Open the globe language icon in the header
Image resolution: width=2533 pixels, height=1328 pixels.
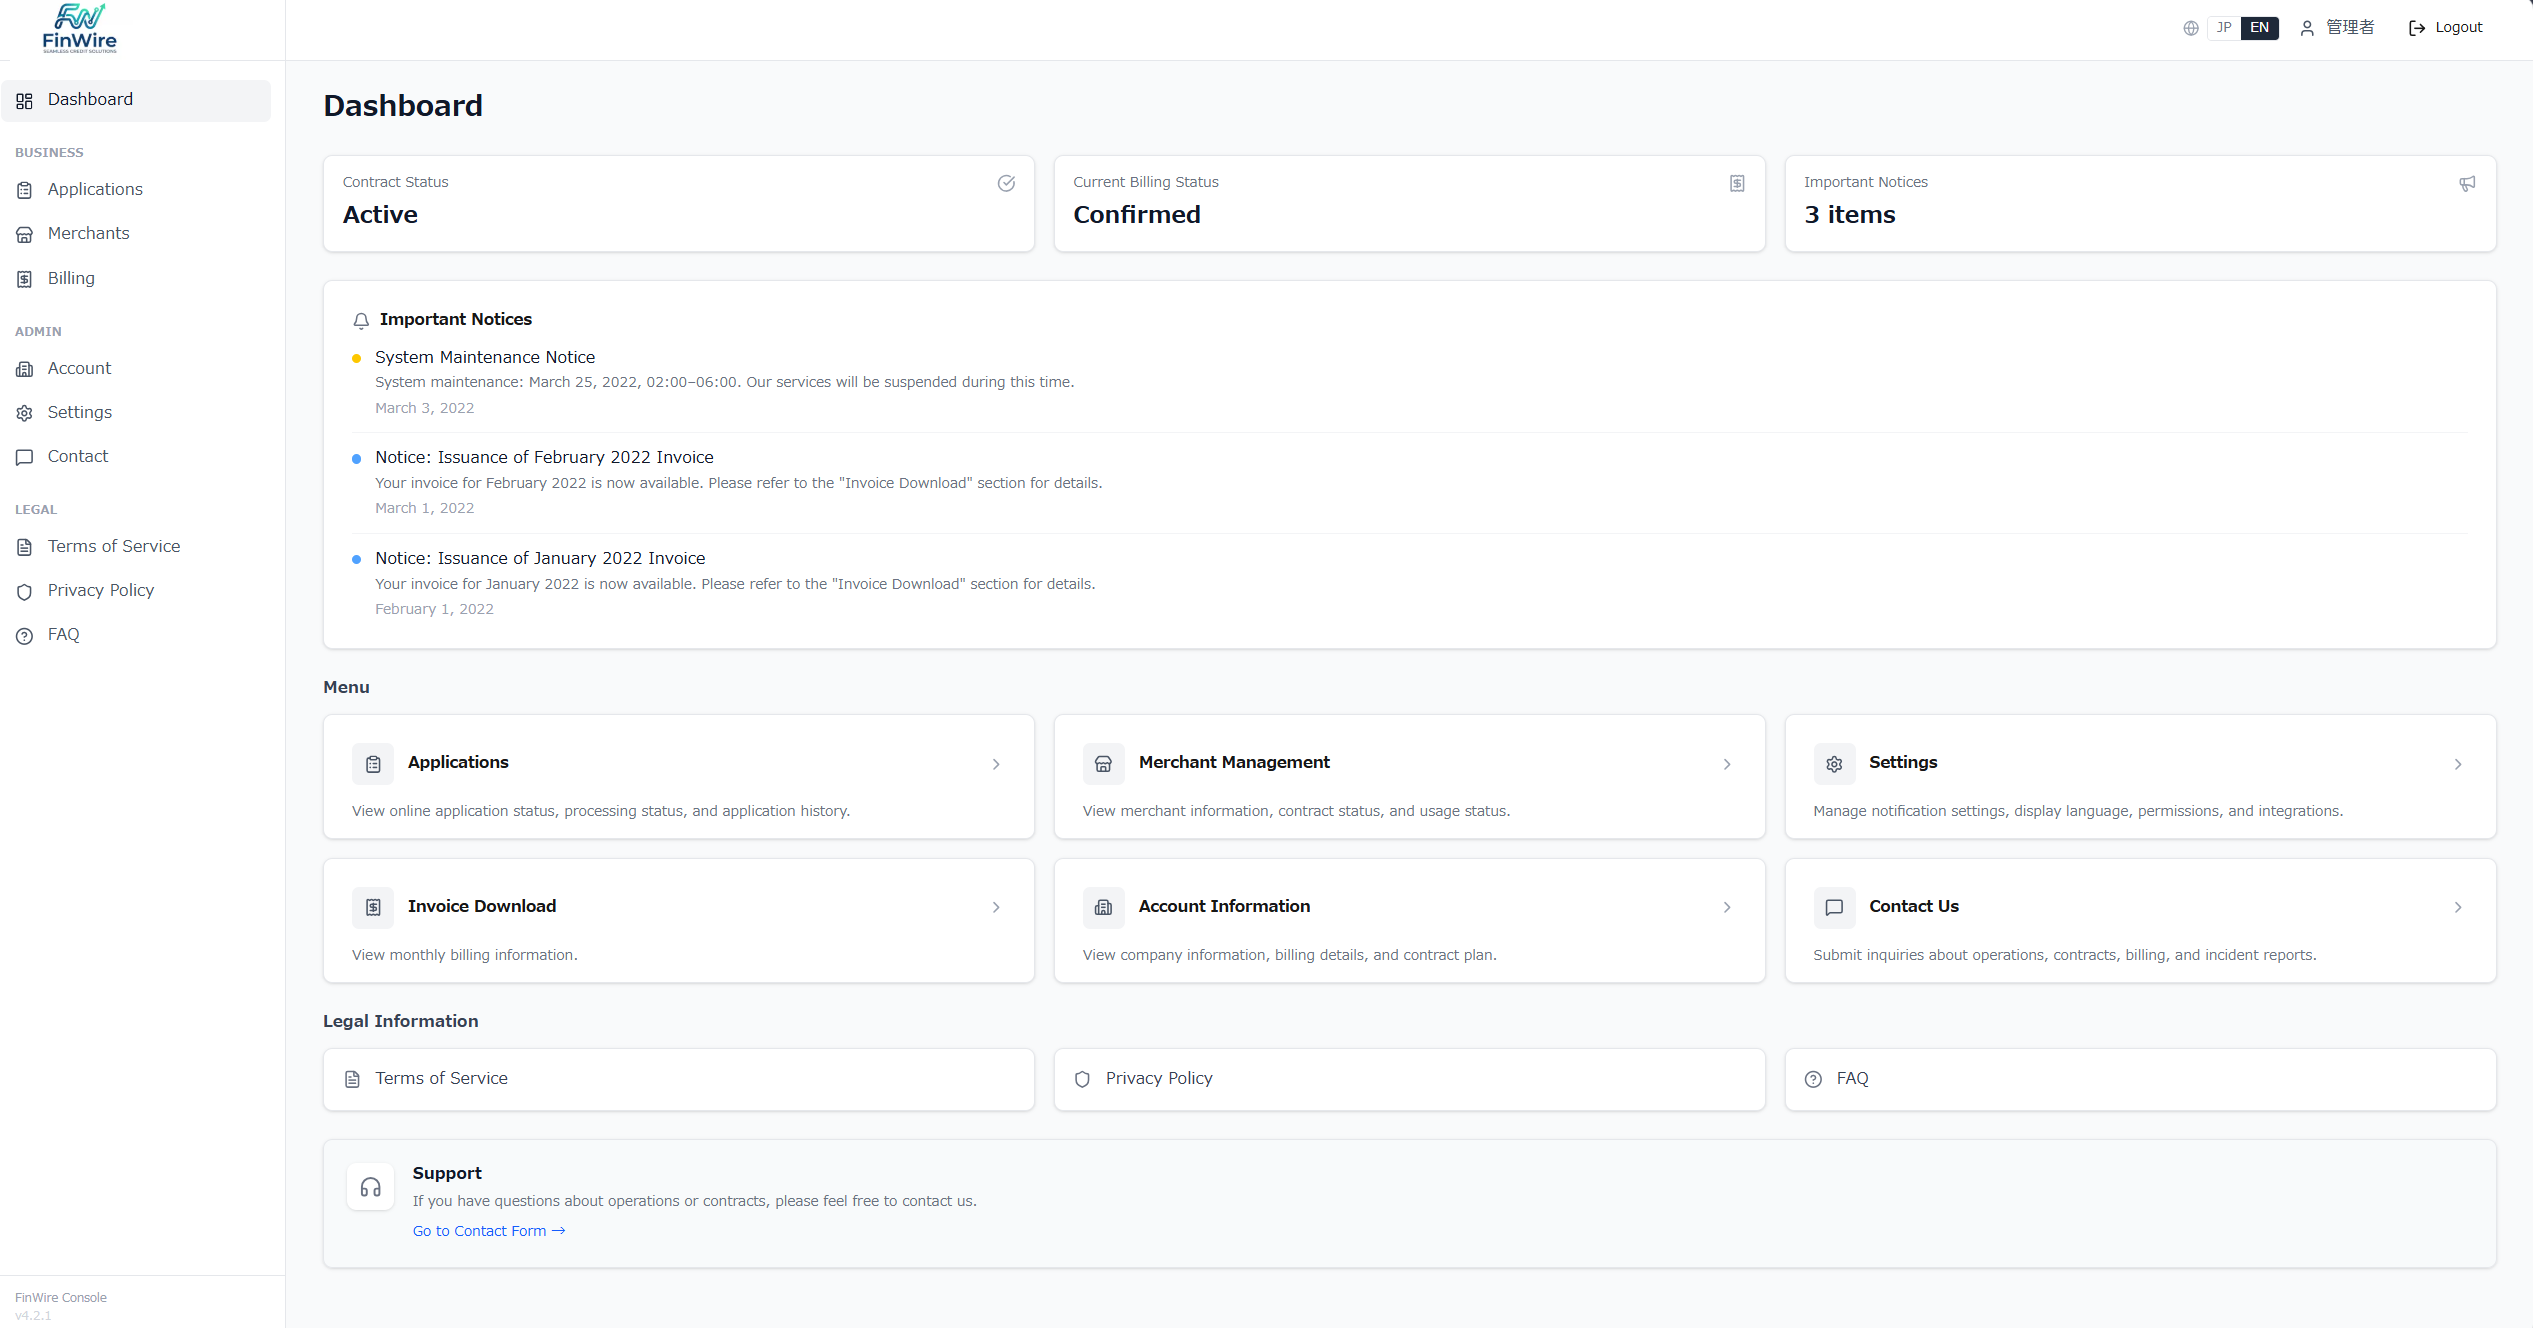click(2190, 28)
